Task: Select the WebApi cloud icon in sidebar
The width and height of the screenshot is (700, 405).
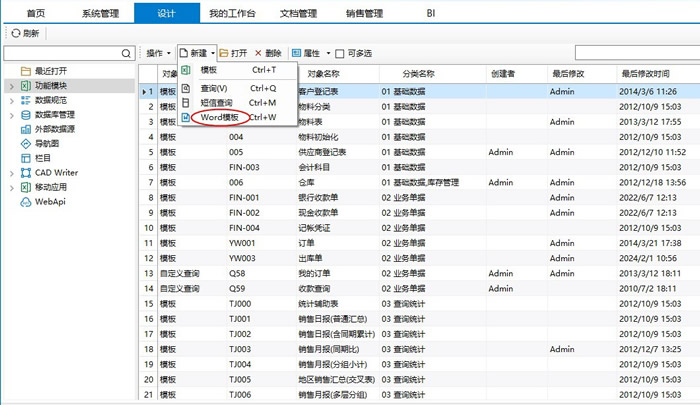Action: point(26,201)
